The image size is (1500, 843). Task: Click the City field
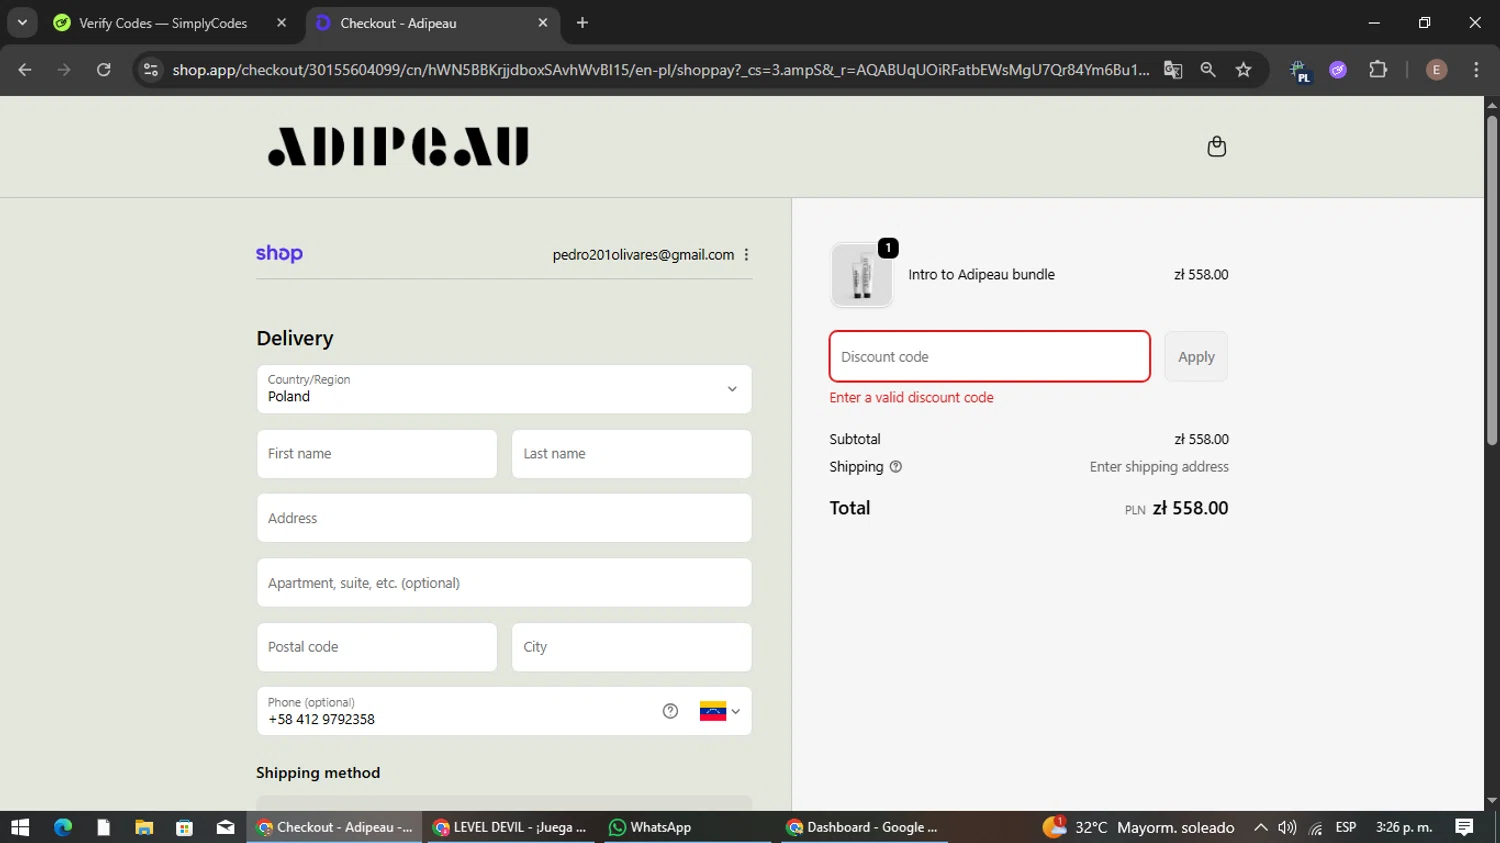tap(632, 647)
